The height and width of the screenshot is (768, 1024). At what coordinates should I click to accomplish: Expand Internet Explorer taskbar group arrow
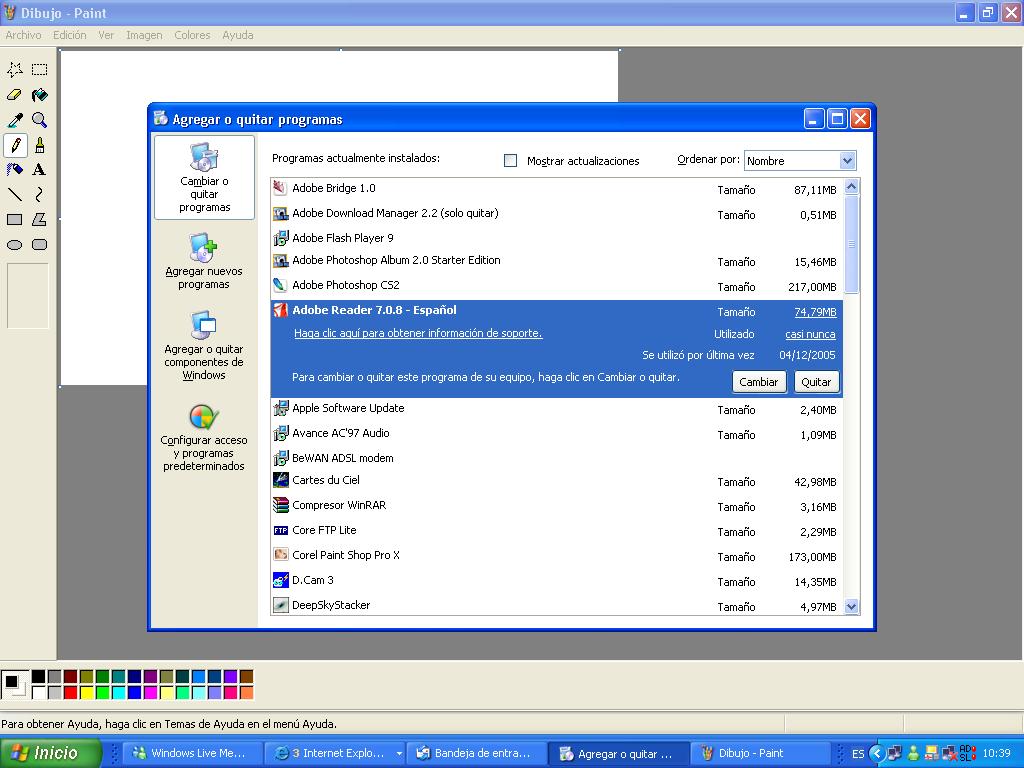[x=399, y=753]
